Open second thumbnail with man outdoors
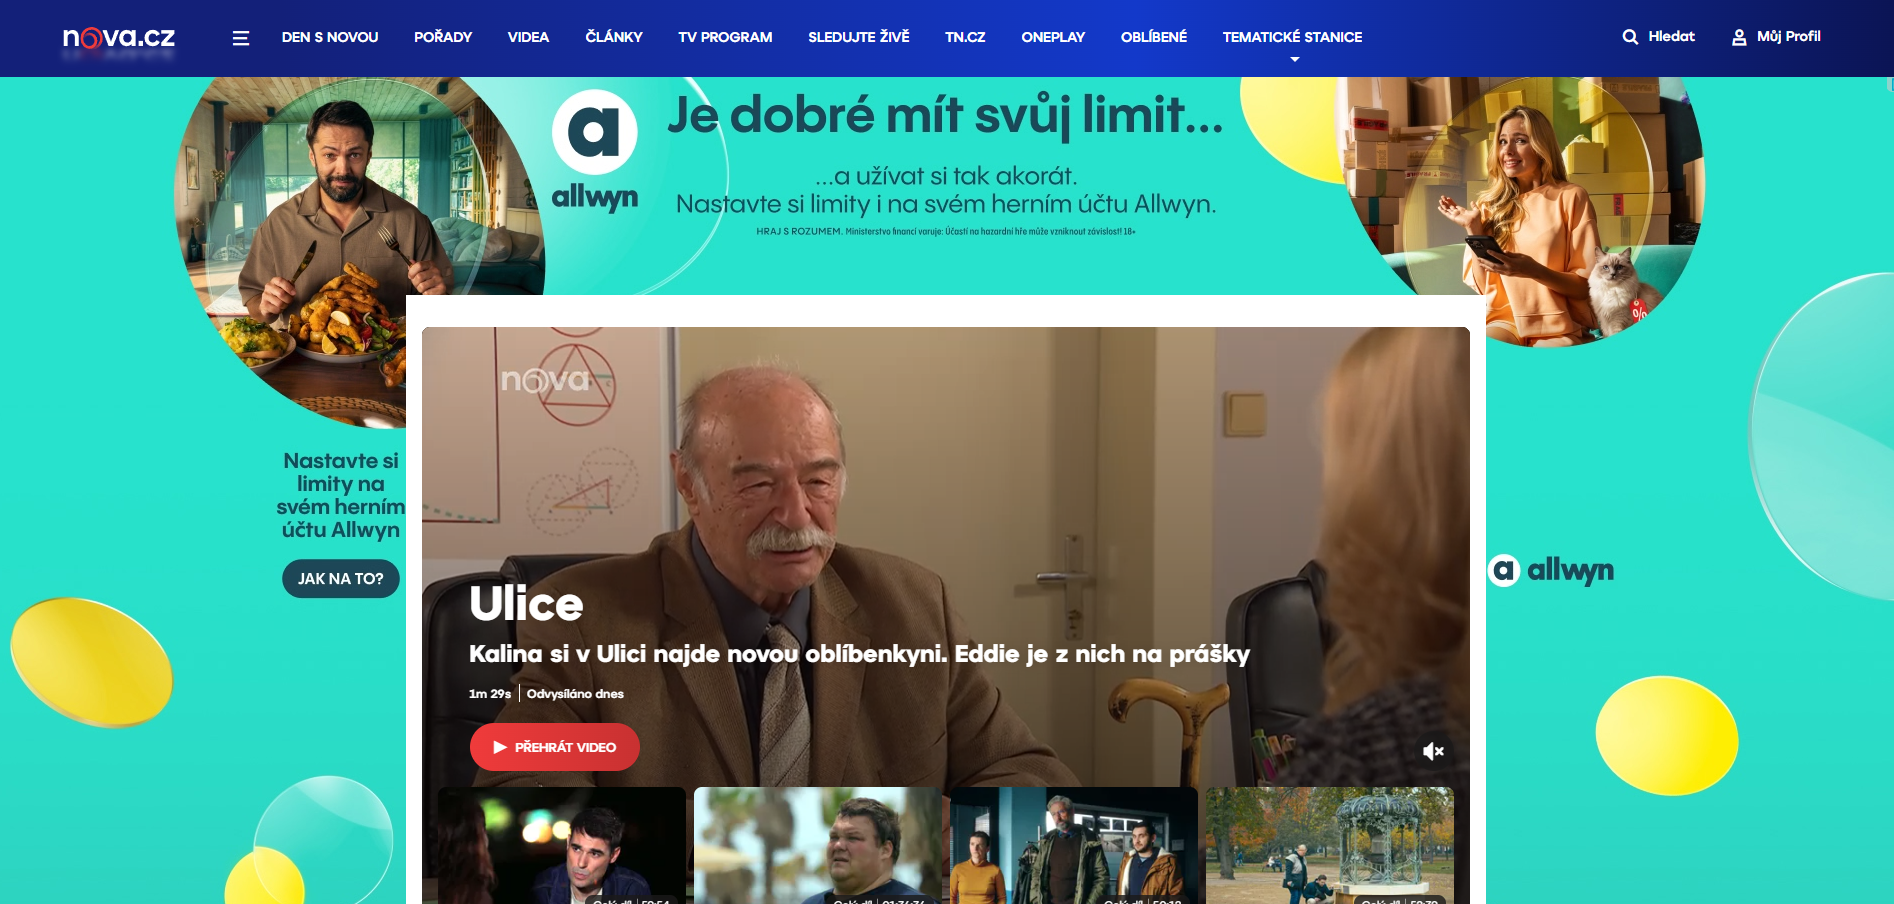 coord(818,845)
